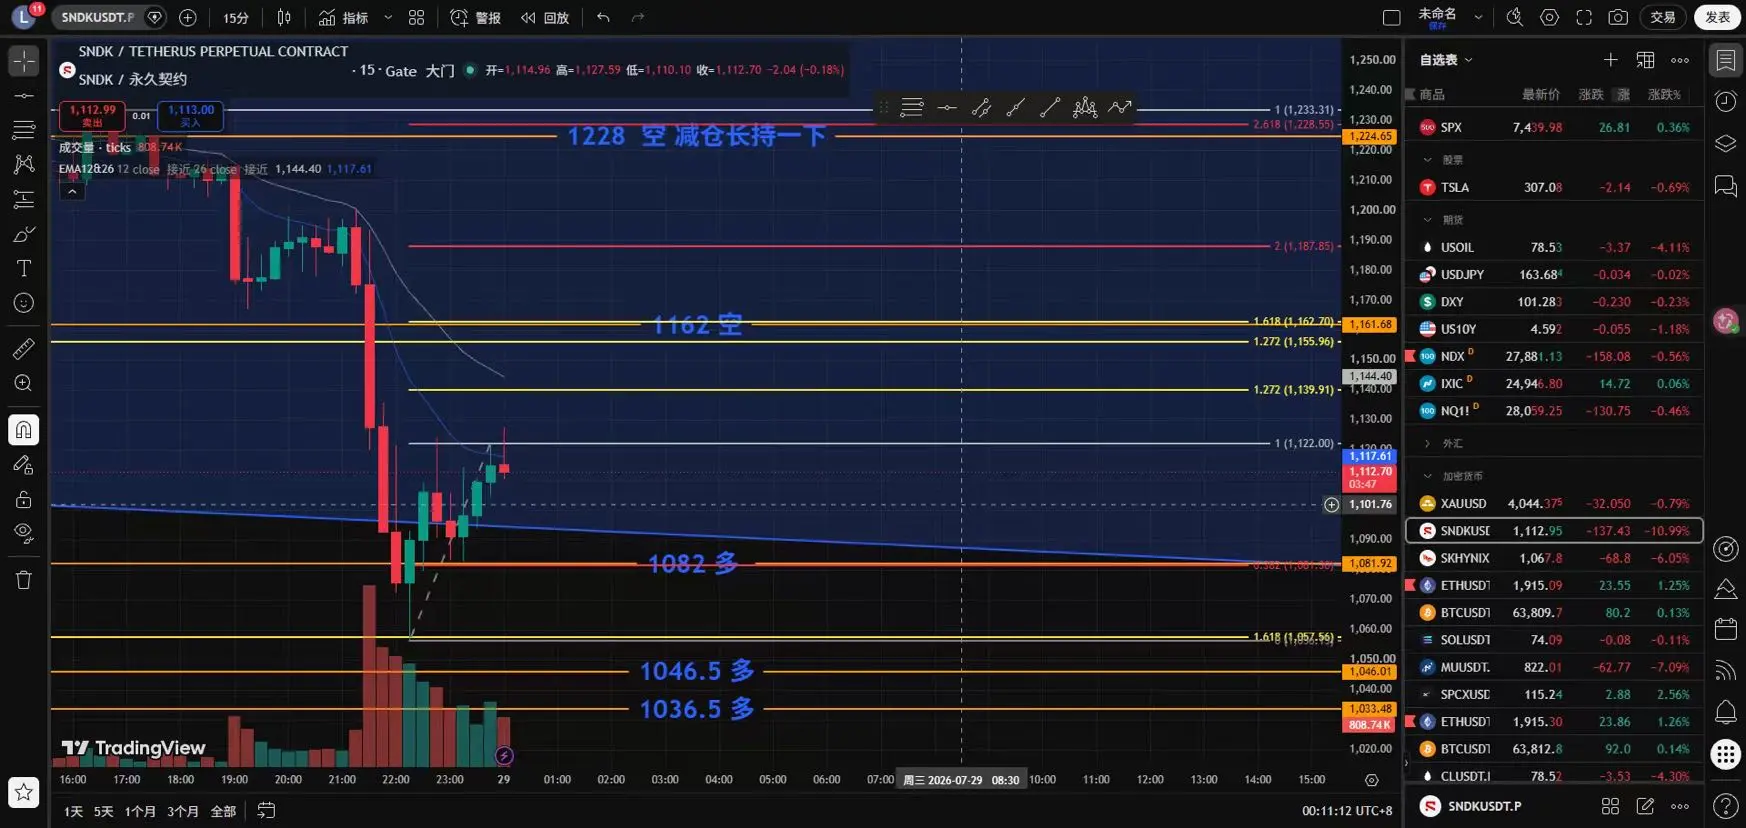Open quick search magnifier icon
This screenshot has height=828, width=1746.
click(x=1515, y=17)
